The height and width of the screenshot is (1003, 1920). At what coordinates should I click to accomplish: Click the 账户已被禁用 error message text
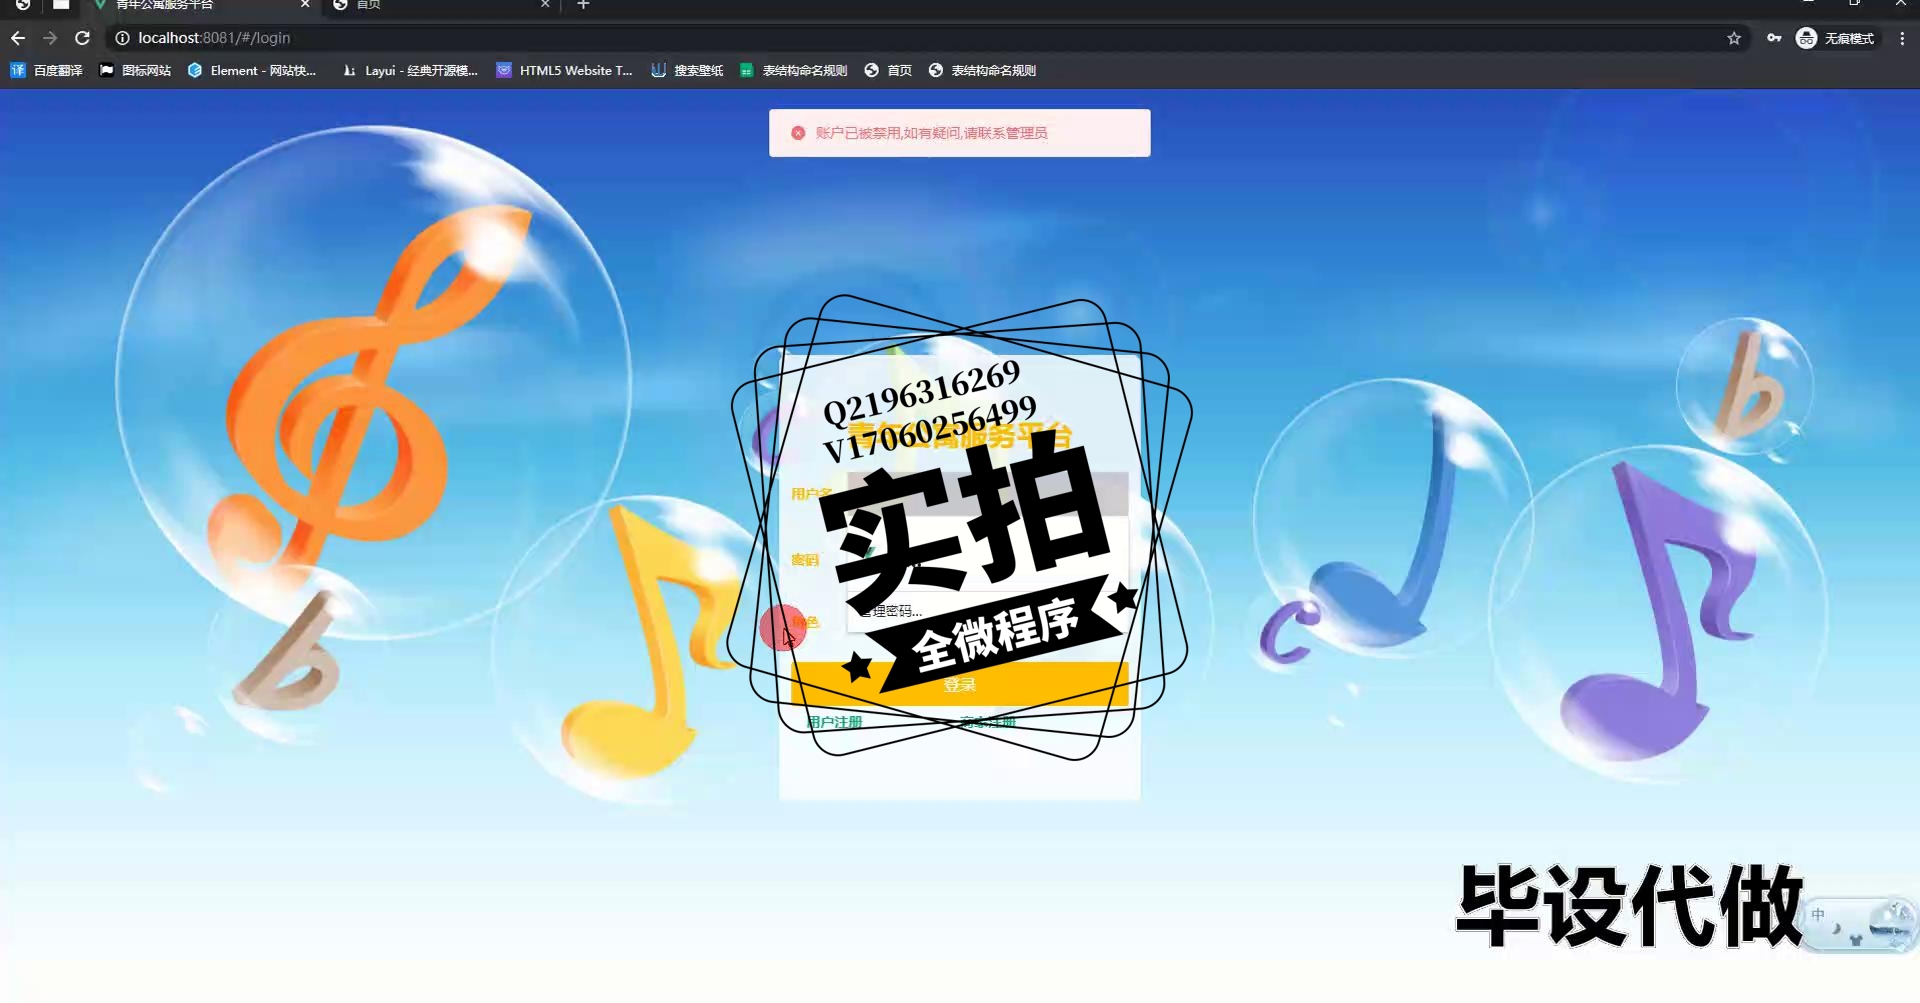[x=931, y=133]
